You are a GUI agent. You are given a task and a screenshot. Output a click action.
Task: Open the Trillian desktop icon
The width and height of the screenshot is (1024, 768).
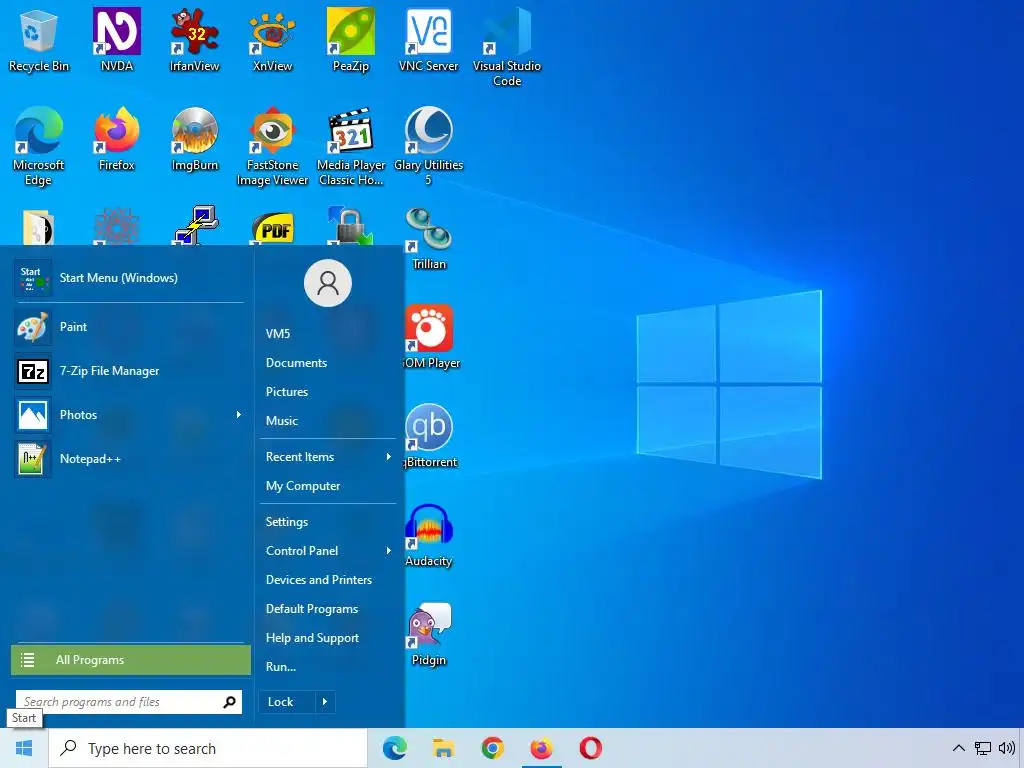(x=428, y=238)
